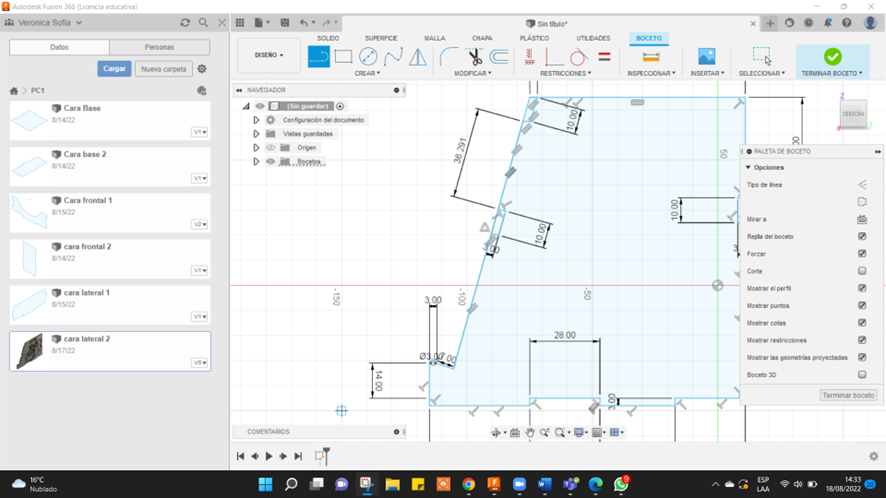Select the Spline sketch tool

click(393, 57)
